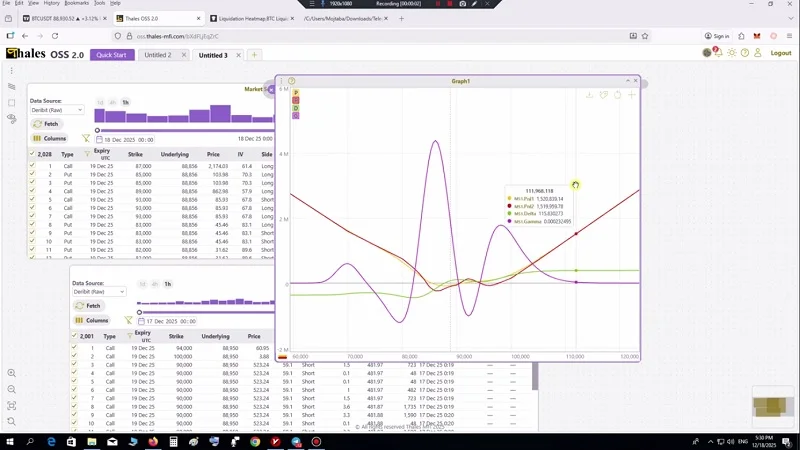Toggle the select-all checkbox in the 2,001 table header
The height and width of the screenshot is (450, 800).
pyautogui.click(x=74, y=336)
